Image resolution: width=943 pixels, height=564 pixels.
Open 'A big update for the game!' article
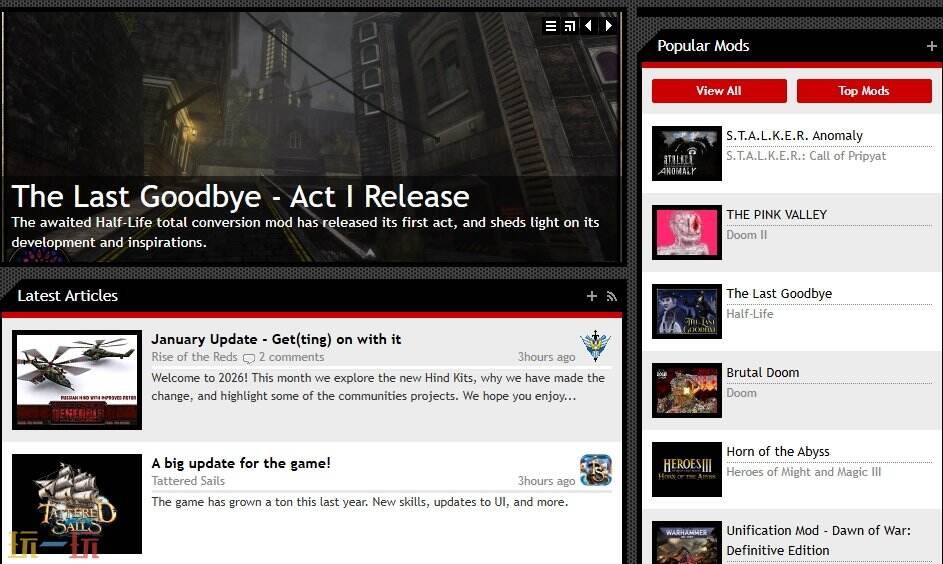click(x=241, y=463)
